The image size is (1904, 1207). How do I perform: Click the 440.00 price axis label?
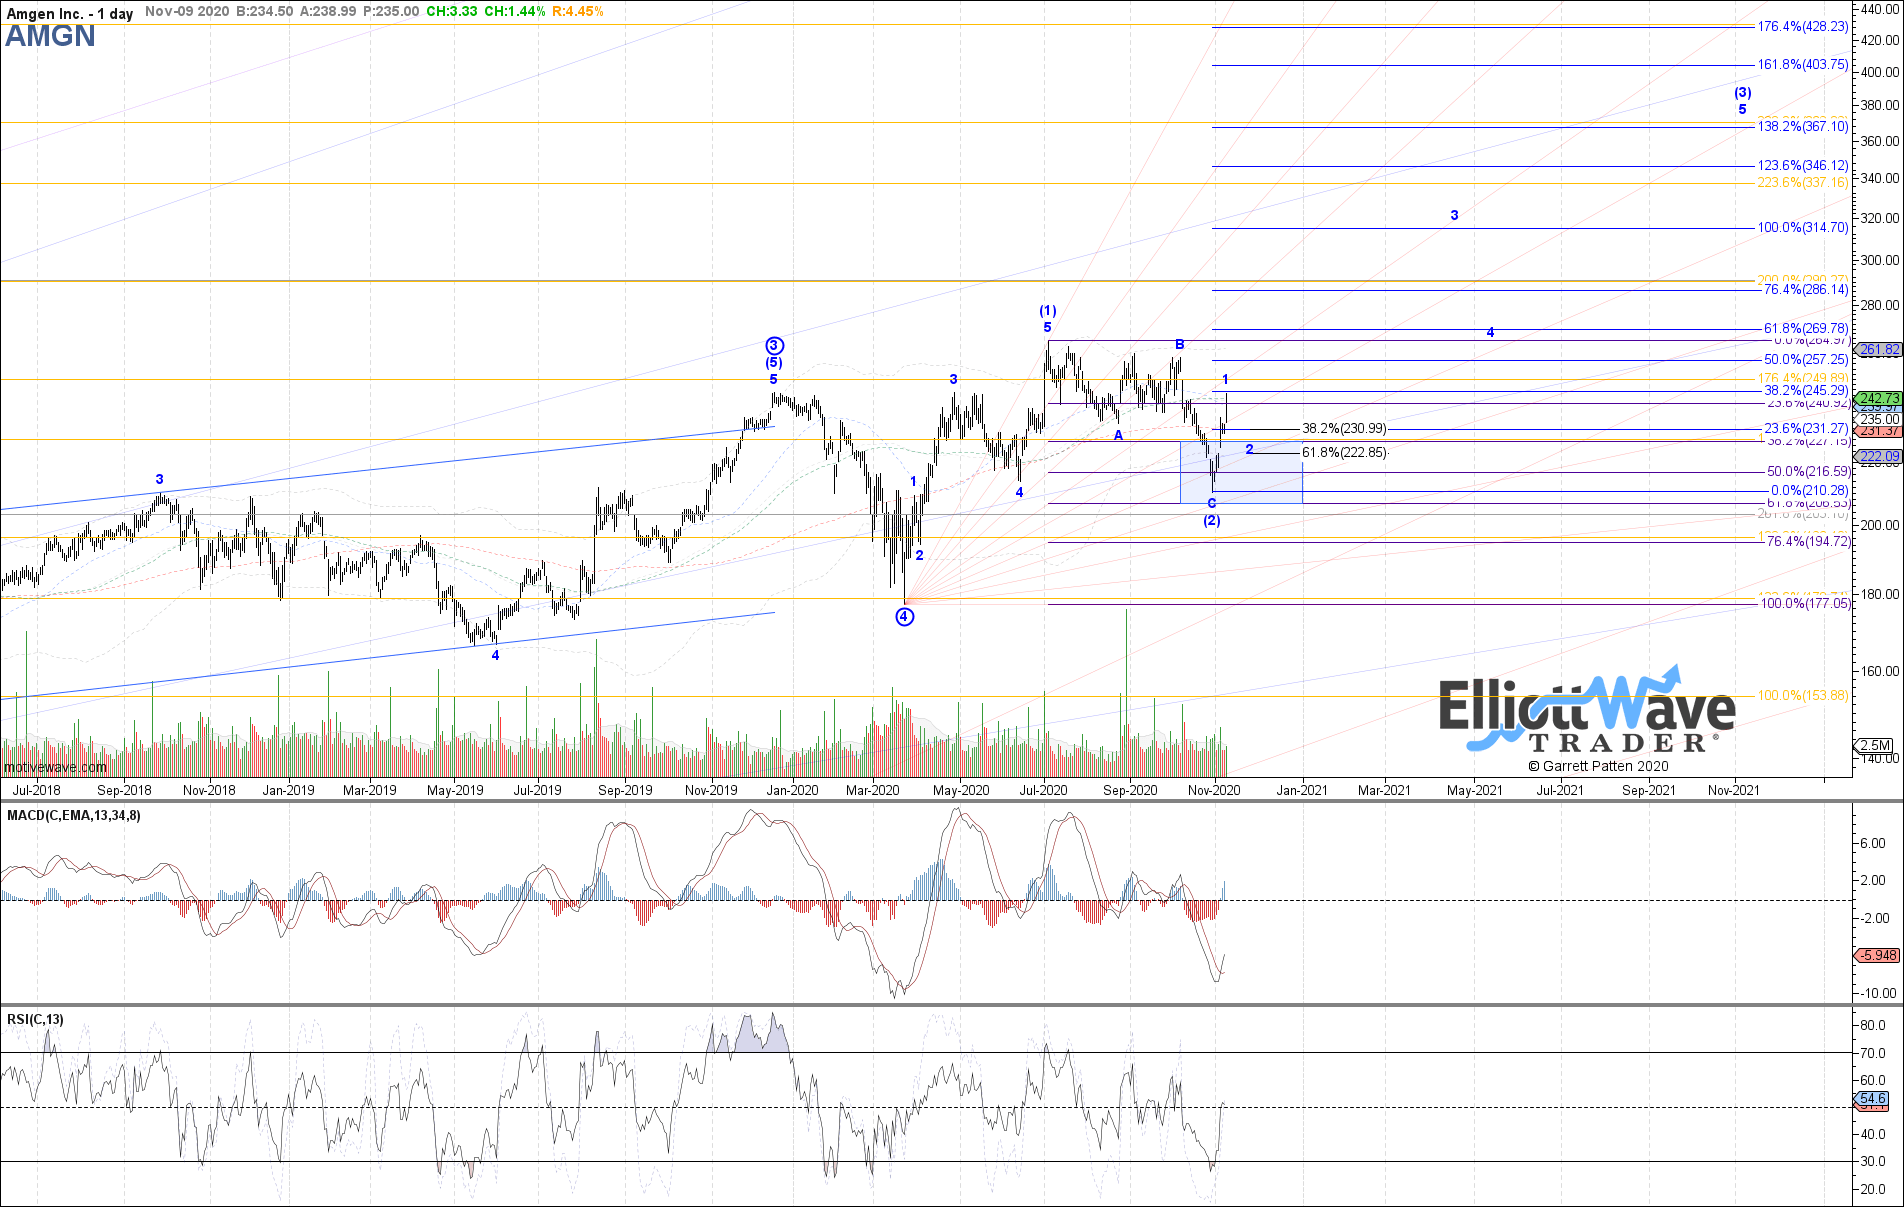click(x=1880, y=9)
